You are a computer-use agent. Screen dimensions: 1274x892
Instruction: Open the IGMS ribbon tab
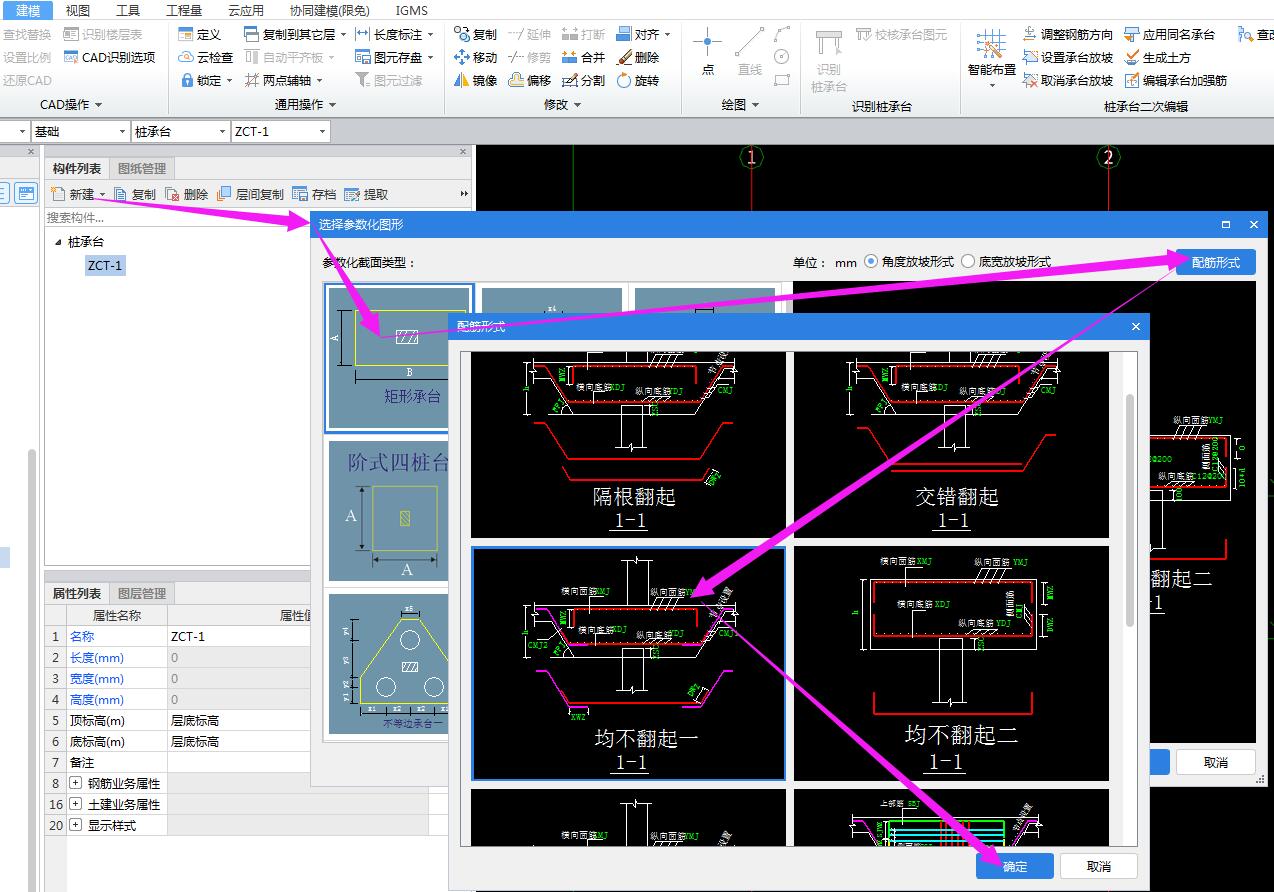[x=411, y=10]
